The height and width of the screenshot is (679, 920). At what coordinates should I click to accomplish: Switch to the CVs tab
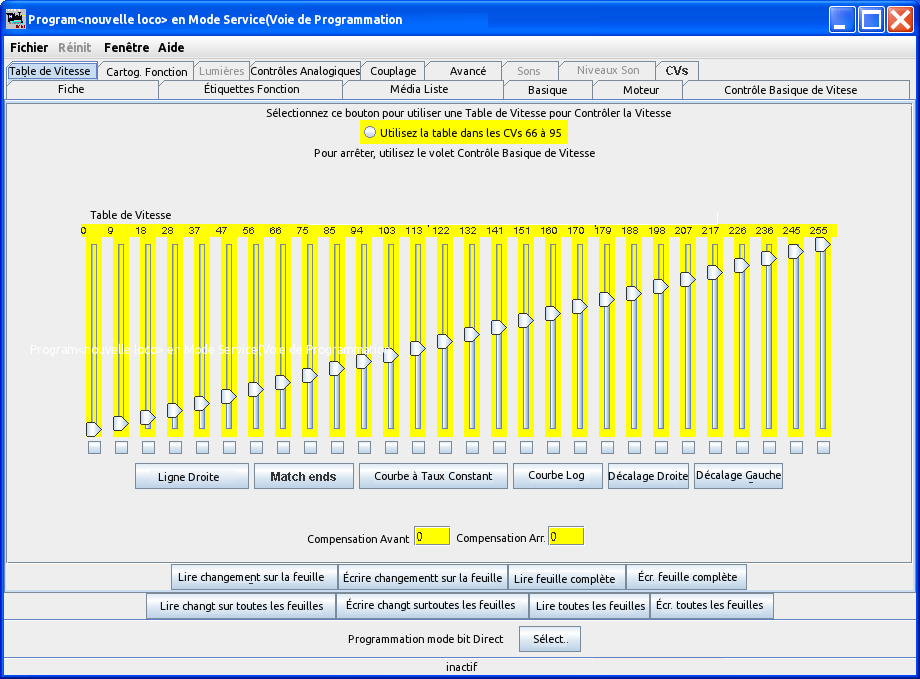[x=677, y=71]
